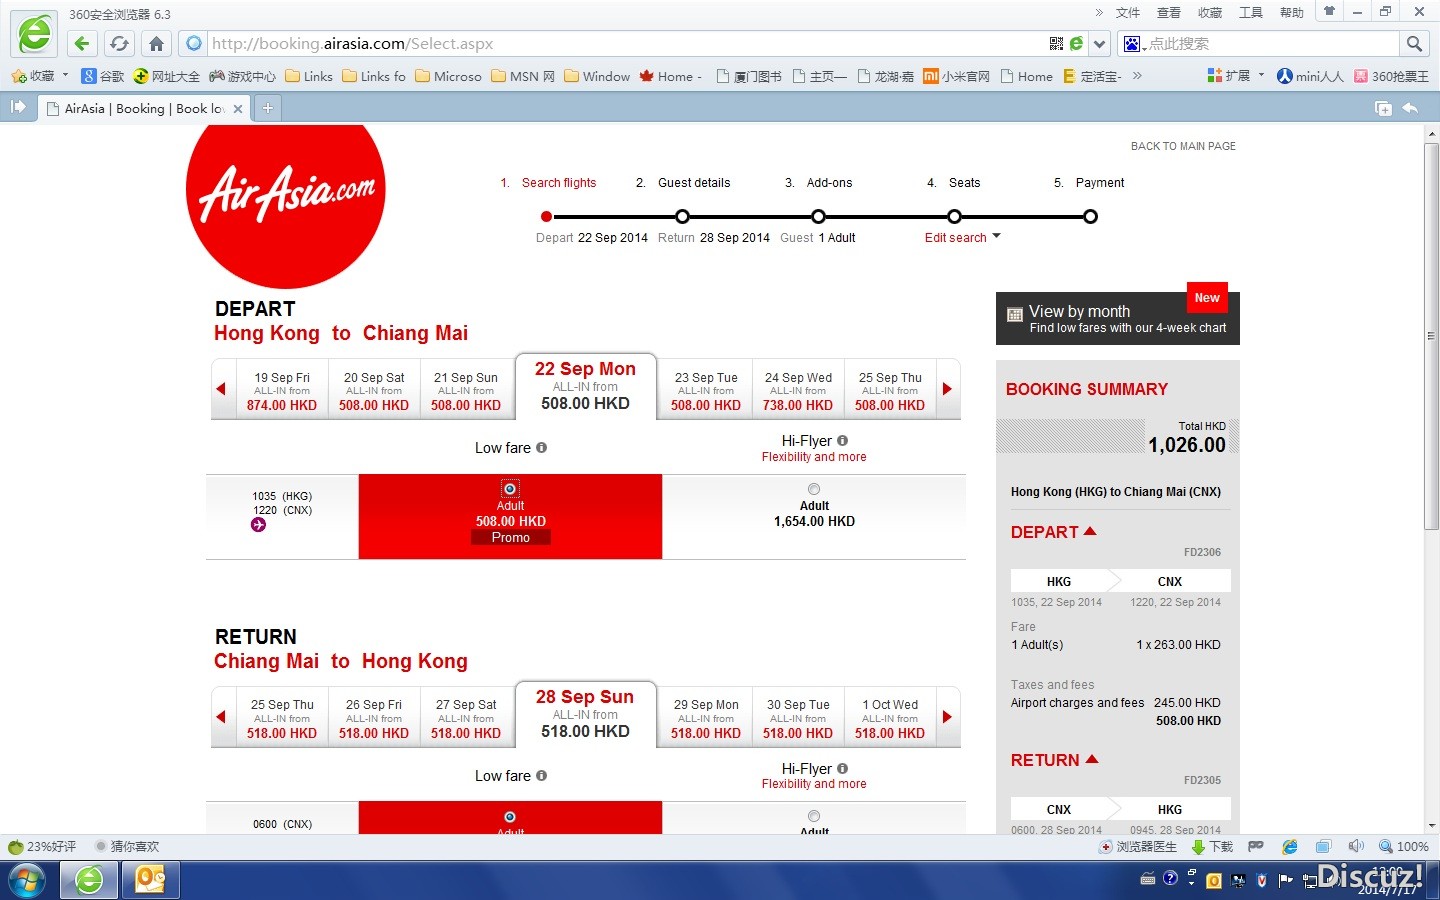The height and width of the screenshot is (900, 1440).
Task: Click BACK TO MAIN PAGE link
Action: click(x=1183, y=146)
